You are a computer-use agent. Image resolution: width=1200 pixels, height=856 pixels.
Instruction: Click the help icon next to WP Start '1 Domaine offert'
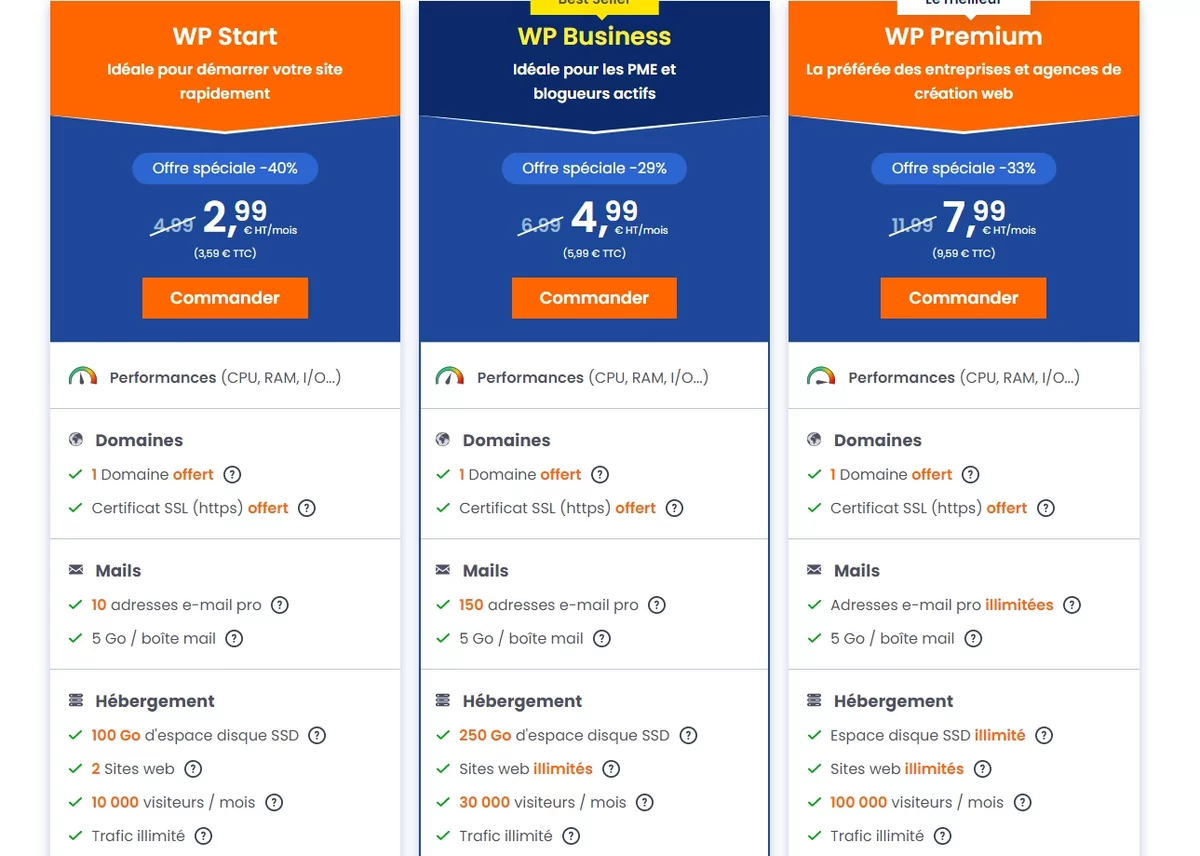coord(232,475)
